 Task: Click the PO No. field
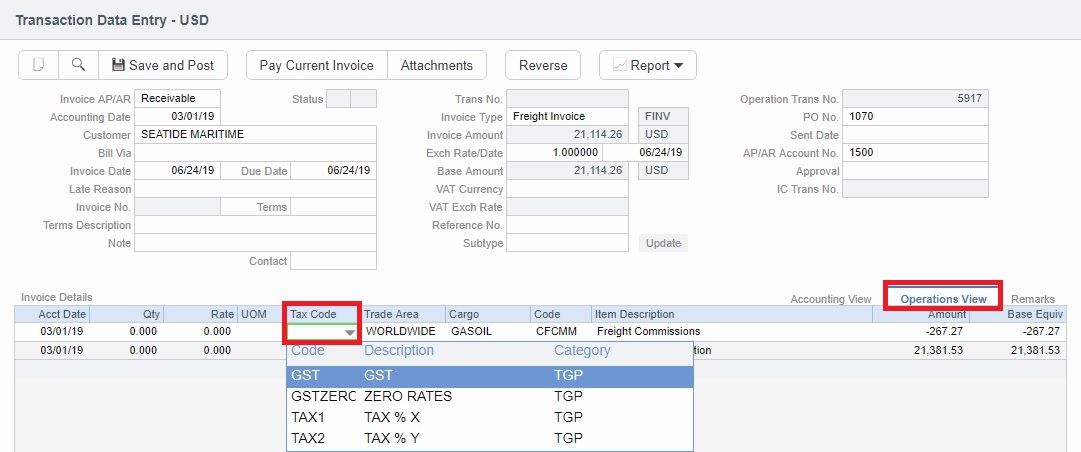click(x=916, y=117)
